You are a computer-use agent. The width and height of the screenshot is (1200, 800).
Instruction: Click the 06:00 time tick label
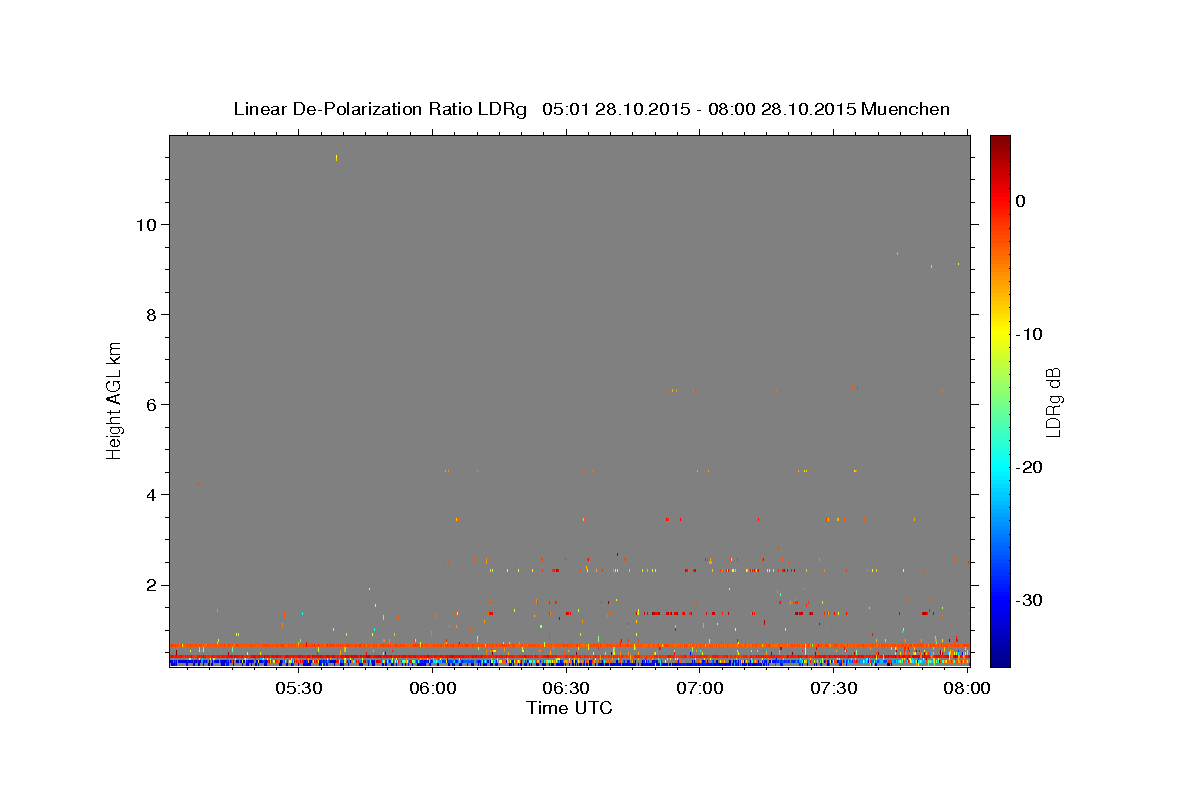coord(432,689)
